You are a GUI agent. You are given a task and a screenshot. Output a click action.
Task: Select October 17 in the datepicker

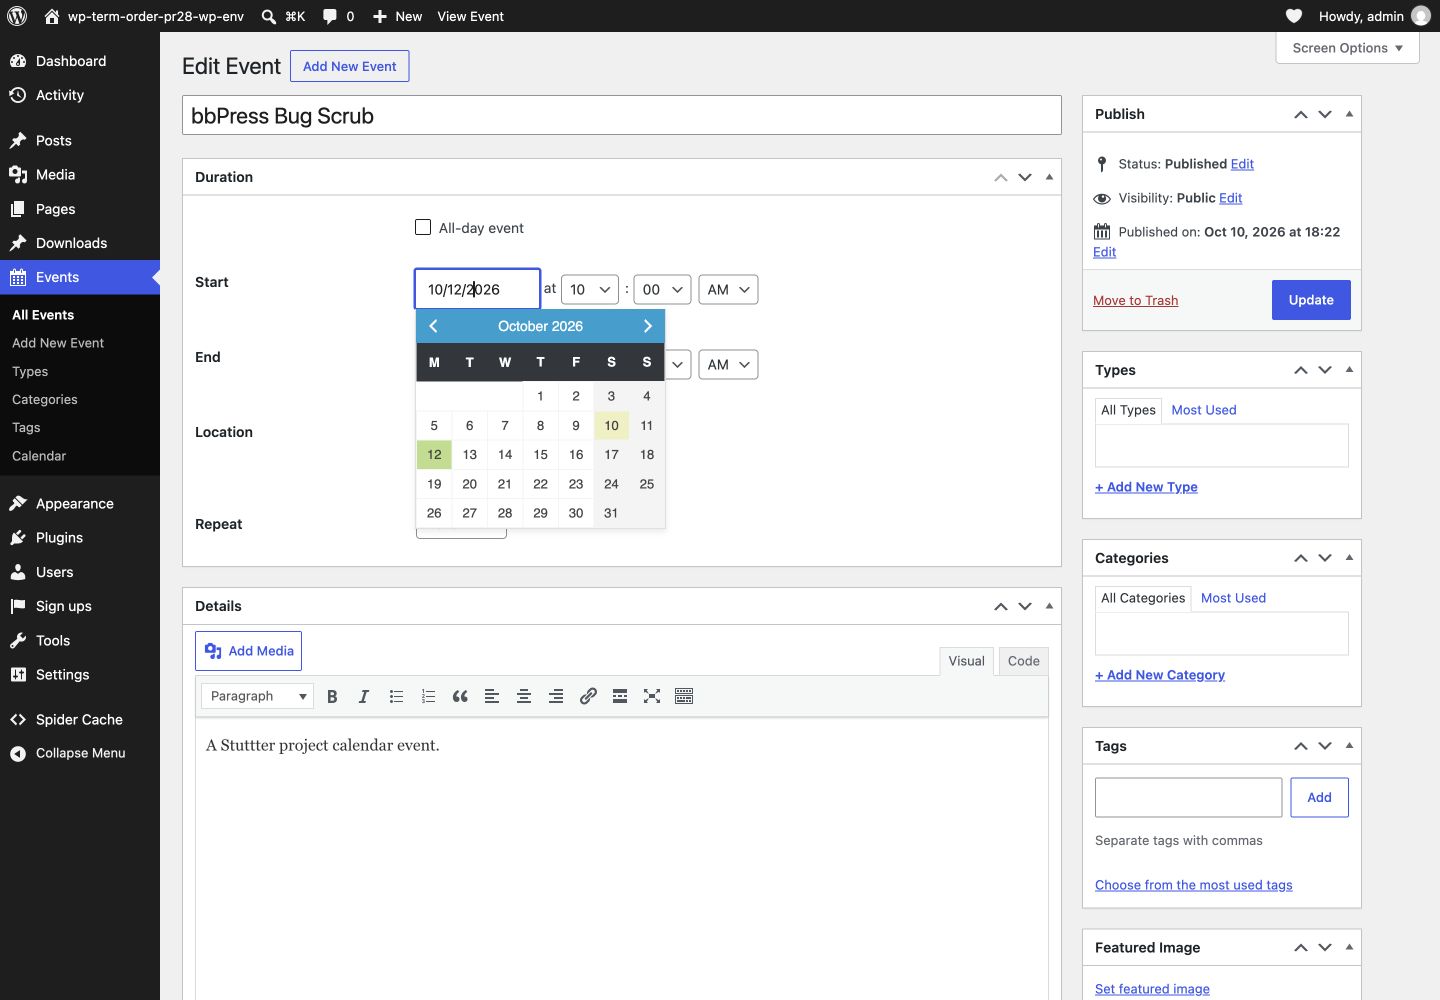point(611,455)
